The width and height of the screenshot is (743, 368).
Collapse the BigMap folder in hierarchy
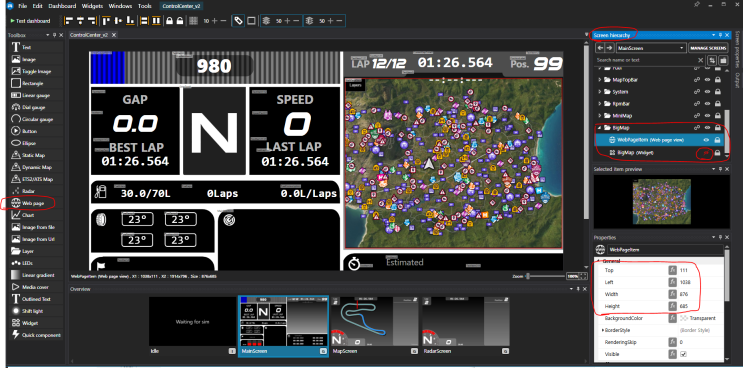coord(599,128)
